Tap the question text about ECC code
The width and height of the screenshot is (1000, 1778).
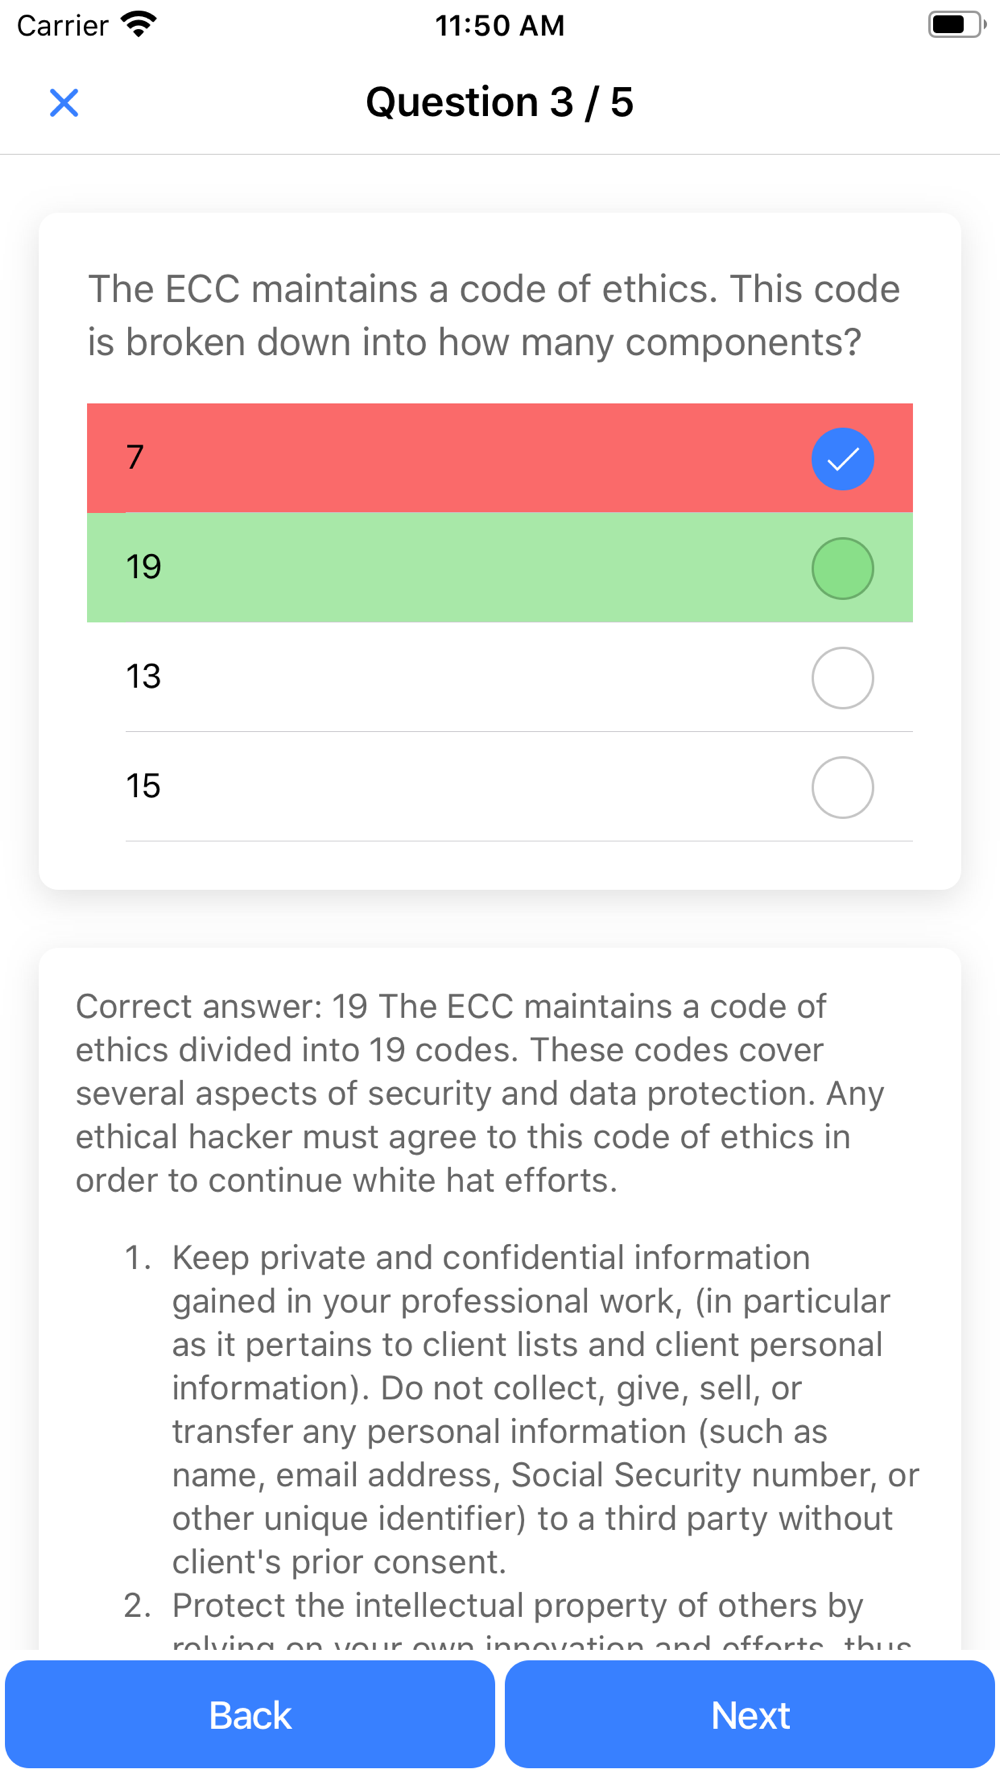[494, 315]
